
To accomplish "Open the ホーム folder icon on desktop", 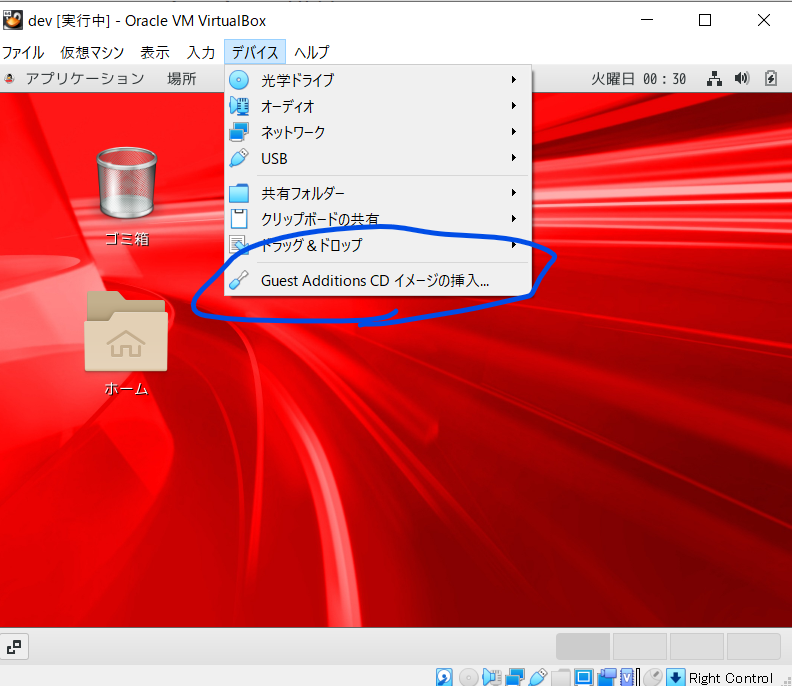I will [x=126, y=342].
